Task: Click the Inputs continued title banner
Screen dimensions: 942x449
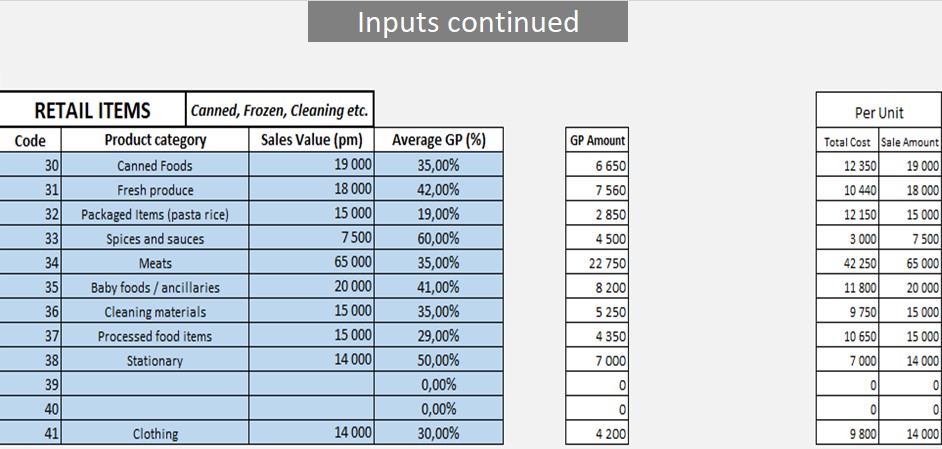Action: (467, 22)
